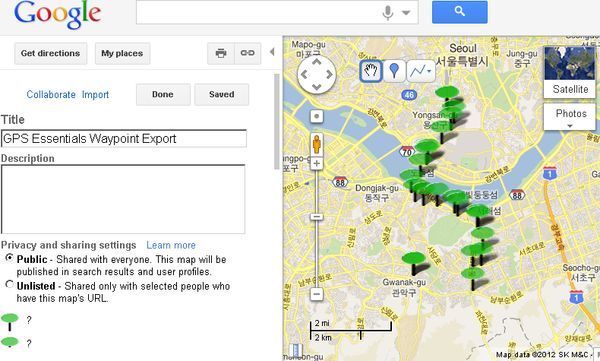Click the second green waypoint icon in the list
Image resolution: width=600 pixels, height=361 pixels.
pyautogui.click(x=10, y=342)
